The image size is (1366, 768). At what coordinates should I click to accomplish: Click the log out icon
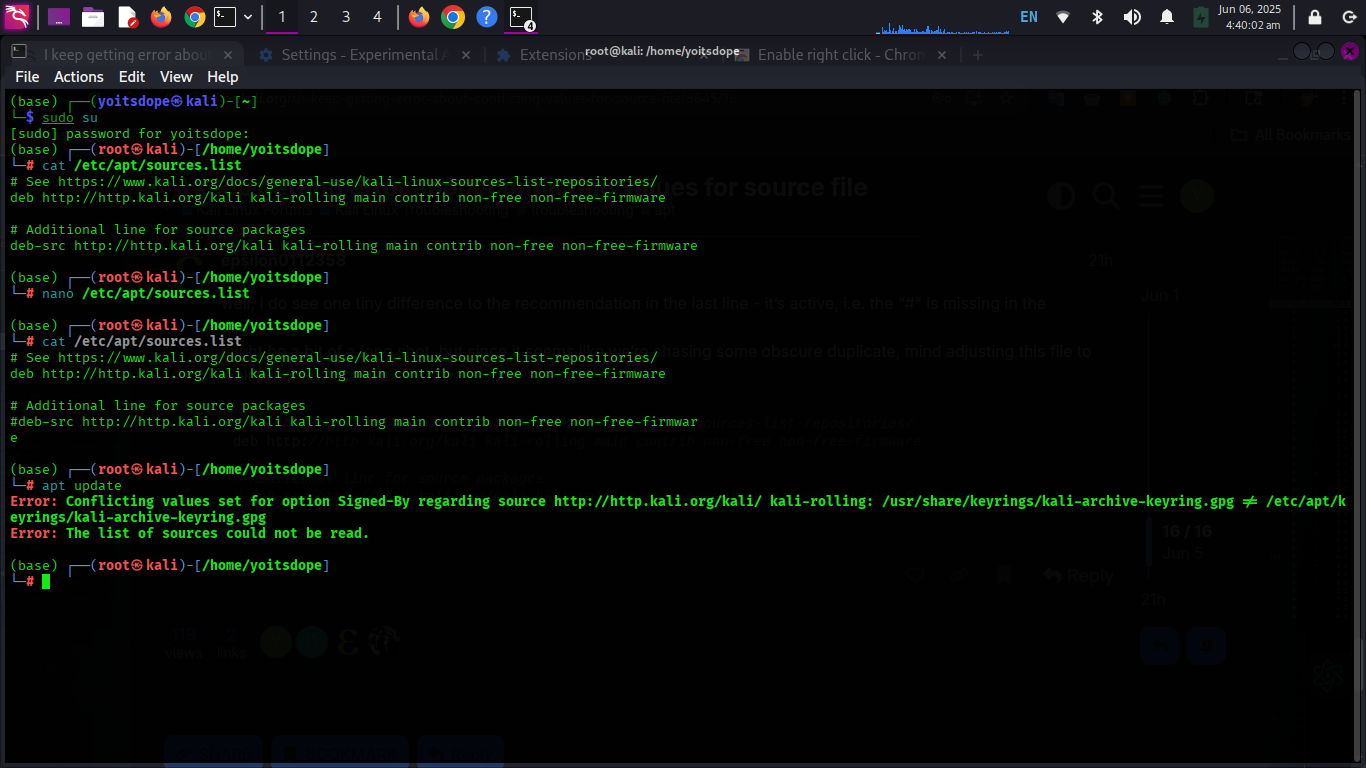[x=1348, y=16]
